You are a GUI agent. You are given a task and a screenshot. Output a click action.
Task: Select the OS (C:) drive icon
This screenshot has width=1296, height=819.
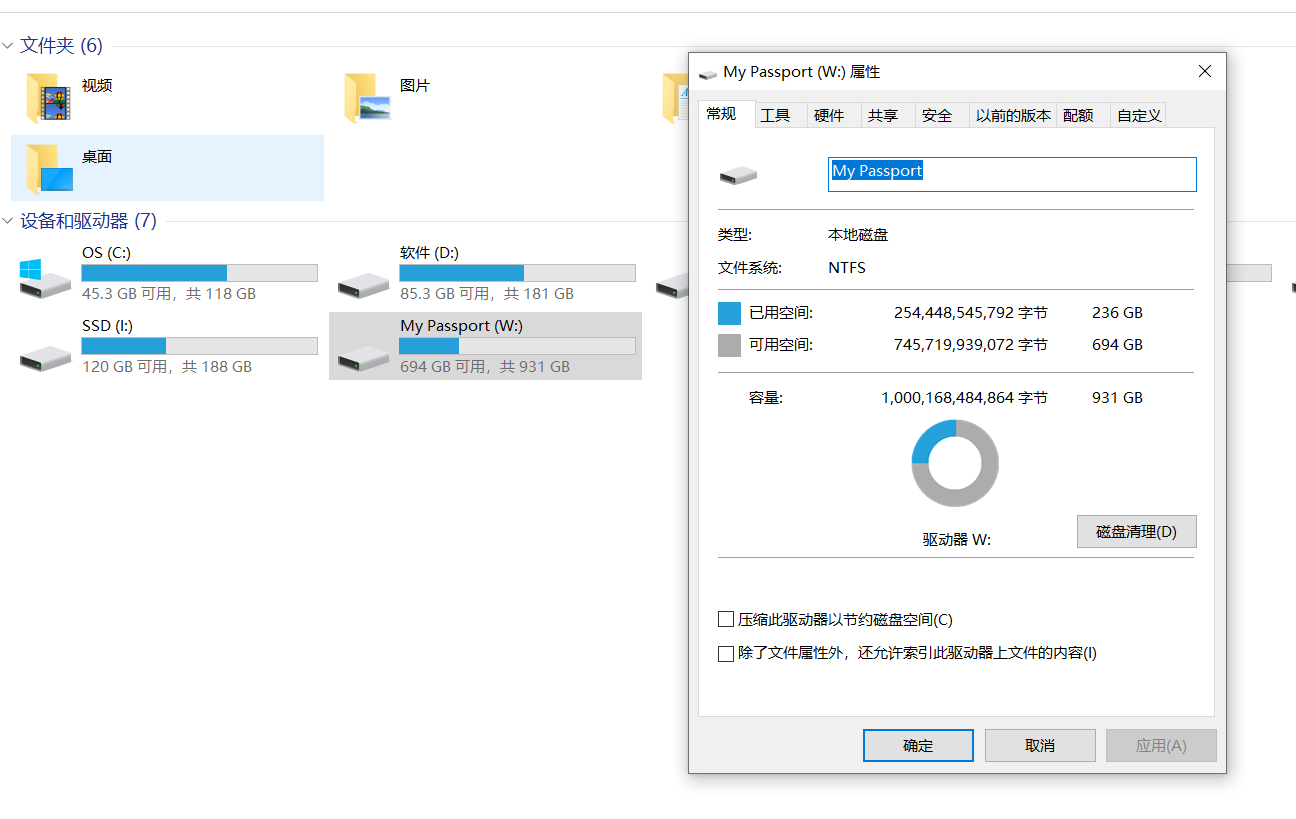(x=45, y=279)
